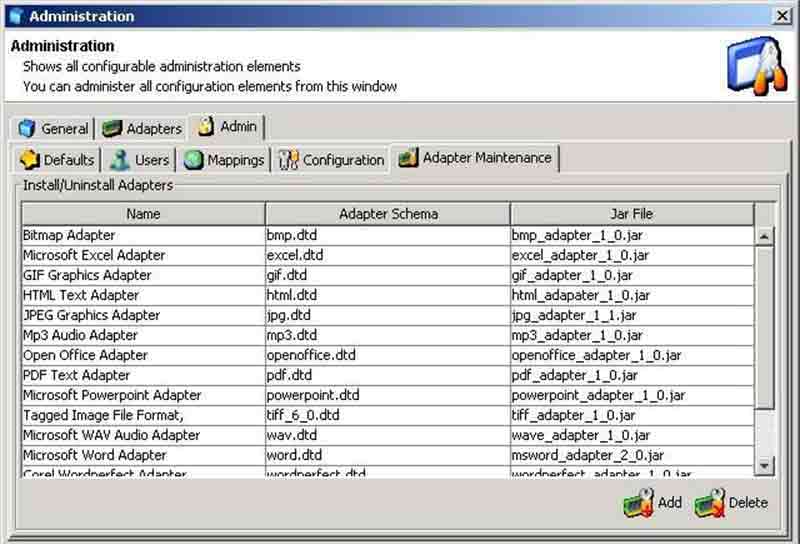Select the Tagged Image File Format row
Image resolution: width=800 pixels, height=544 pixels.
click(x=387, y=415)
